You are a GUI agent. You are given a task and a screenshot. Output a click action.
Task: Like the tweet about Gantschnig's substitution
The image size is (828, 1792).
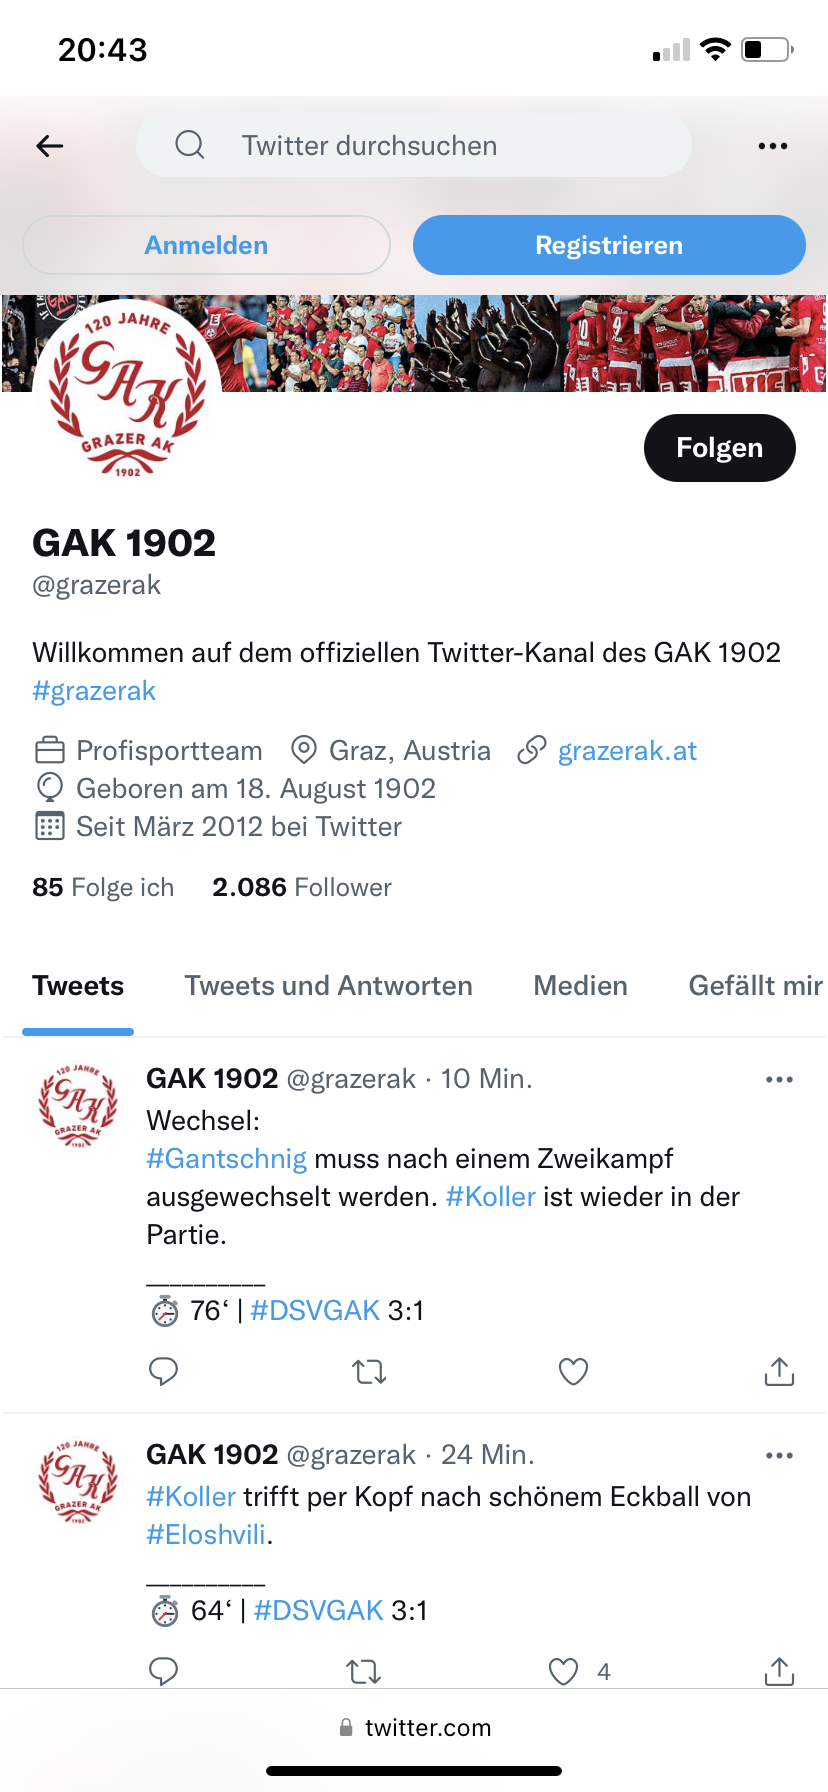573,1371
